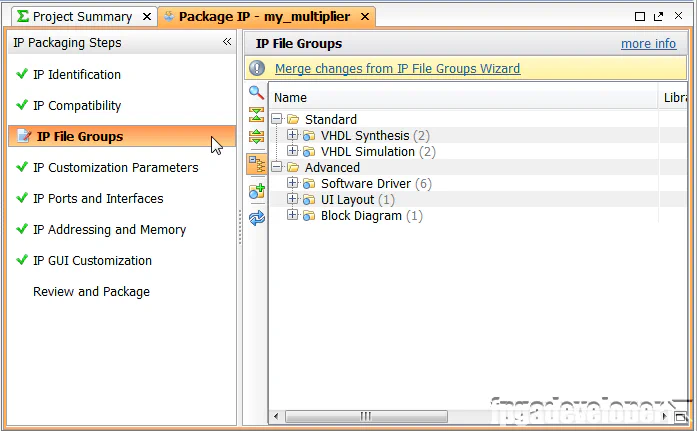Open the IP Identification step

pos(77,74)
